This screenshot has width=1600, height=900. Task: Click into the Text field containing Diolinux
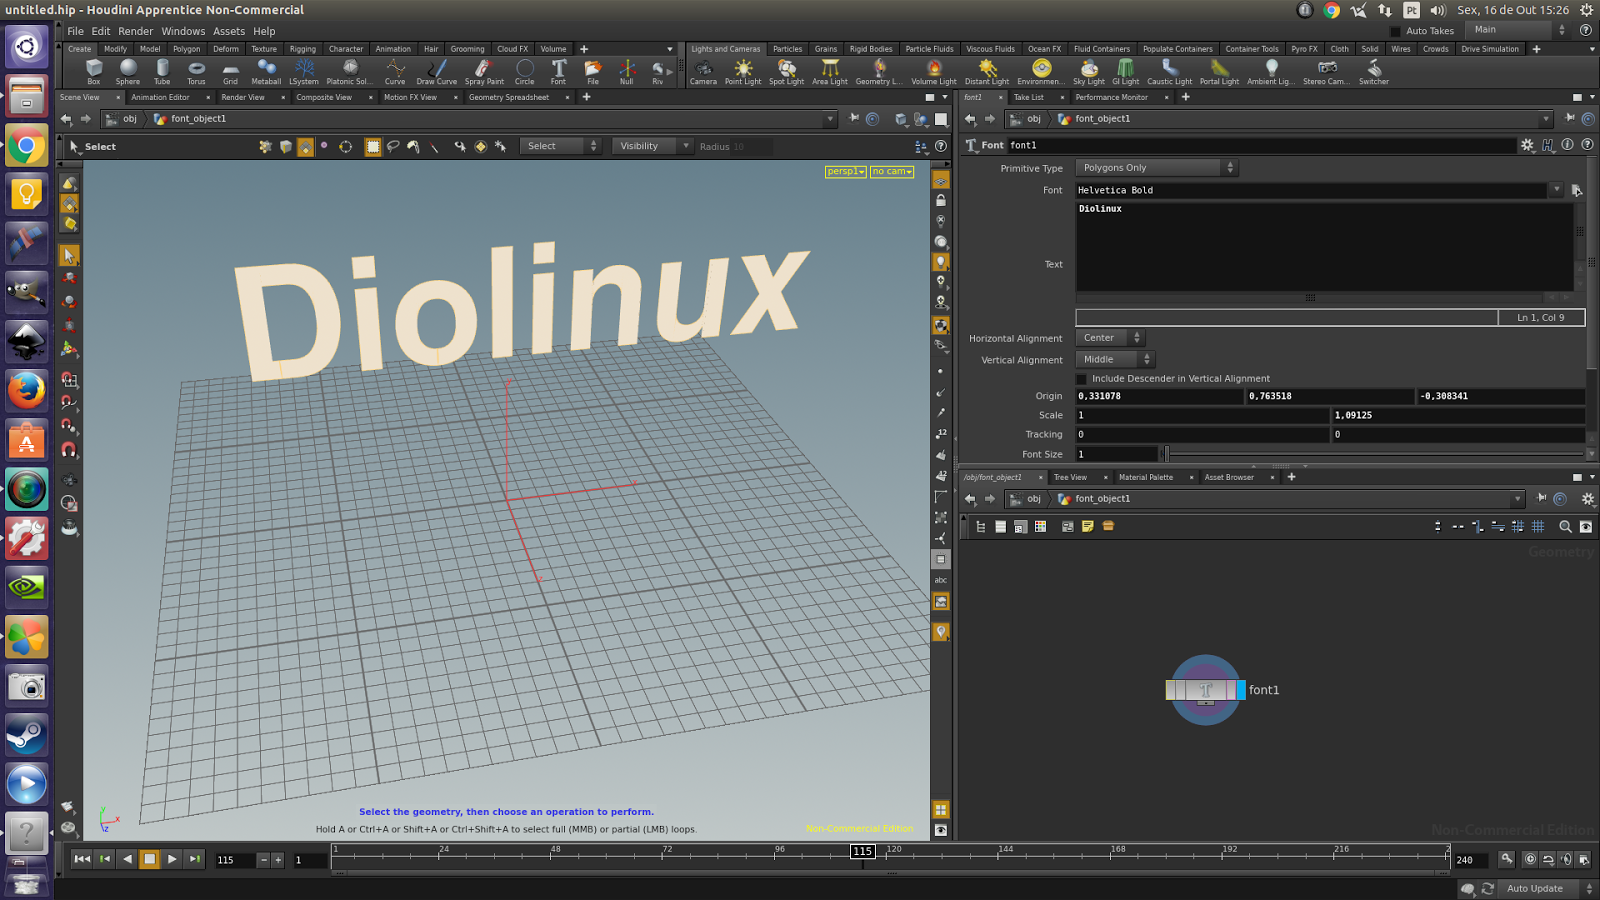pos(1324,247)
